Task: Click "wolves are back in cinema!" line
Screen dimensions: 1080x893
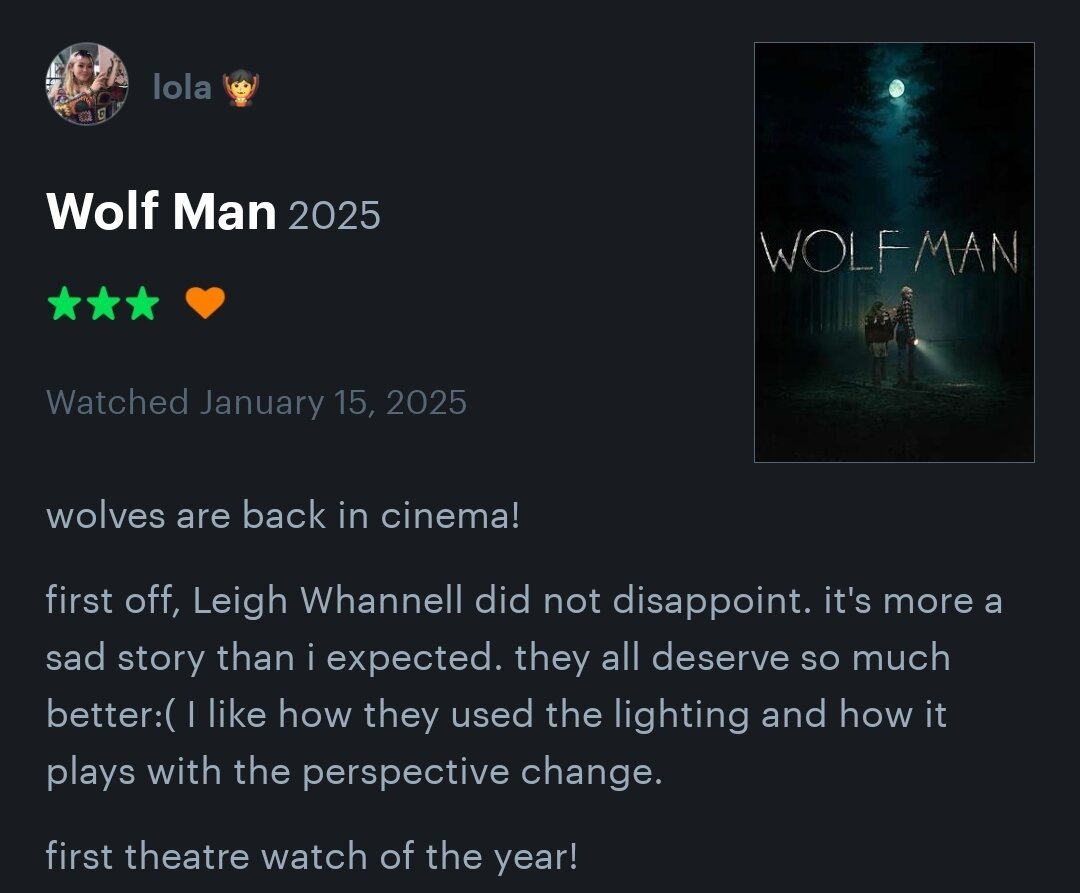Action: (283, 515)
